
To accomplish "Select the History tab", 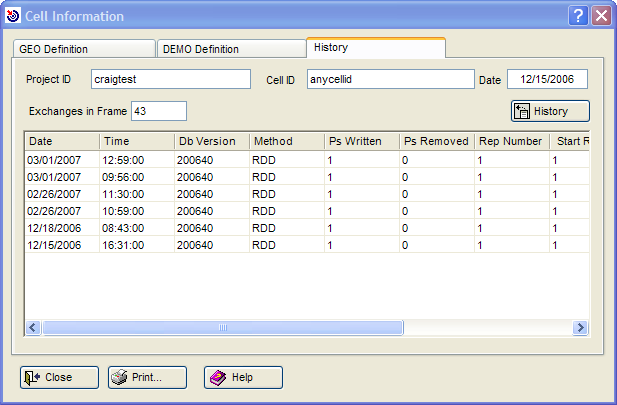I will coord(374,48).
